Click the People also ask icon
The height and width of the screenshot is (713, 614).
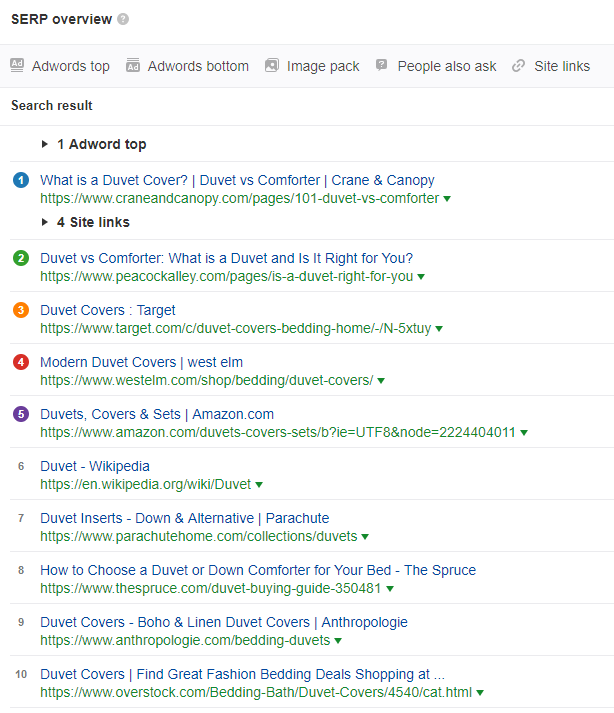(x=381, y=65)
